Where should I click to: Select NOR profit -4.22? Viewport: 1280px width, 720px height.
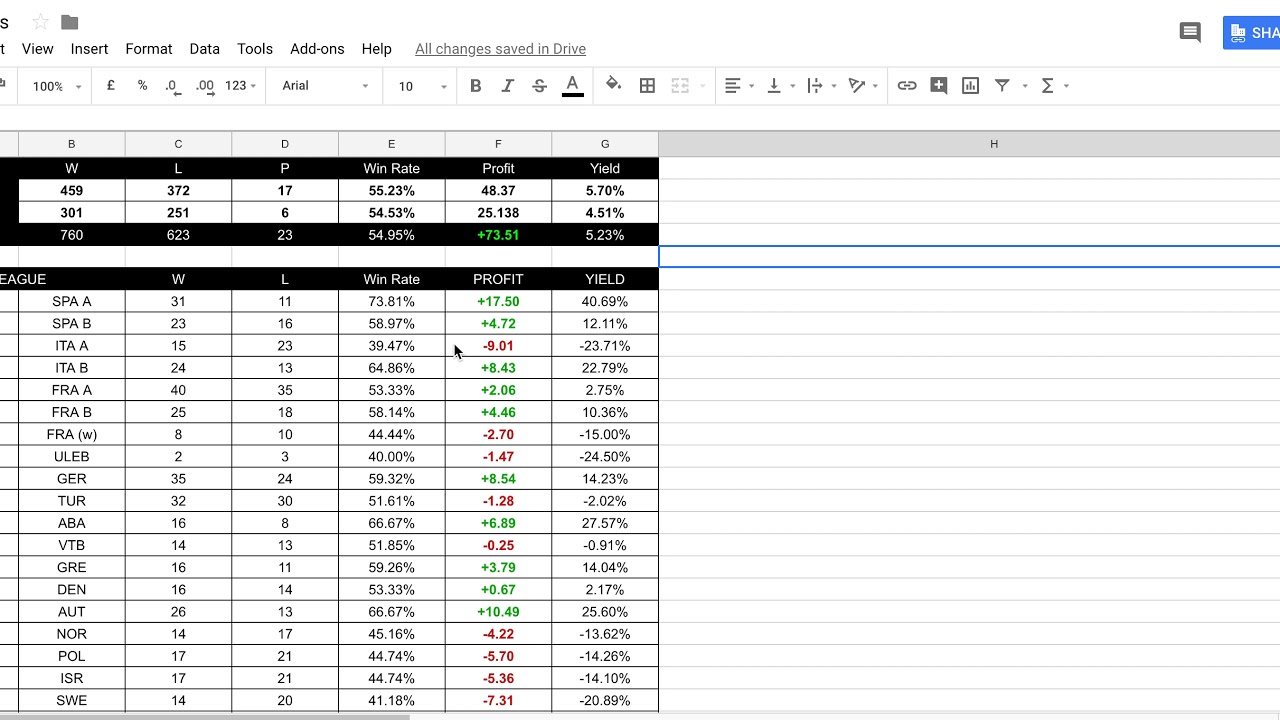pos(498,634)
